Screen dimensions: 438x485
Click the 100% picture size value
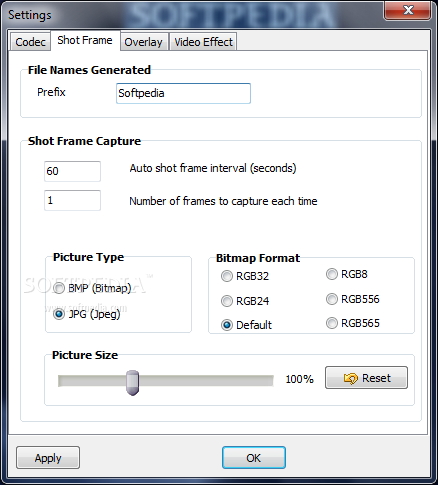pyautogui.click(x=299, y=379)
